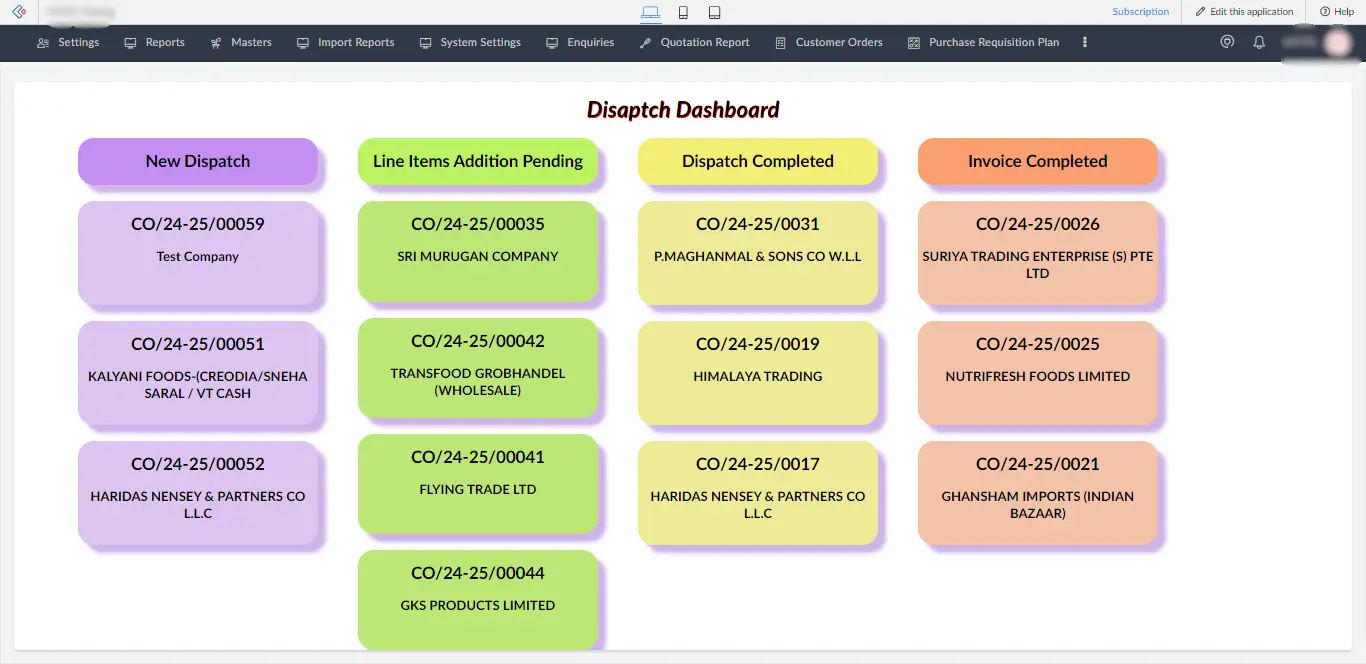Viewport: 1366px width, 664px height.
Task: Open the Subscription link
Action: click(x=1141, y=11)
